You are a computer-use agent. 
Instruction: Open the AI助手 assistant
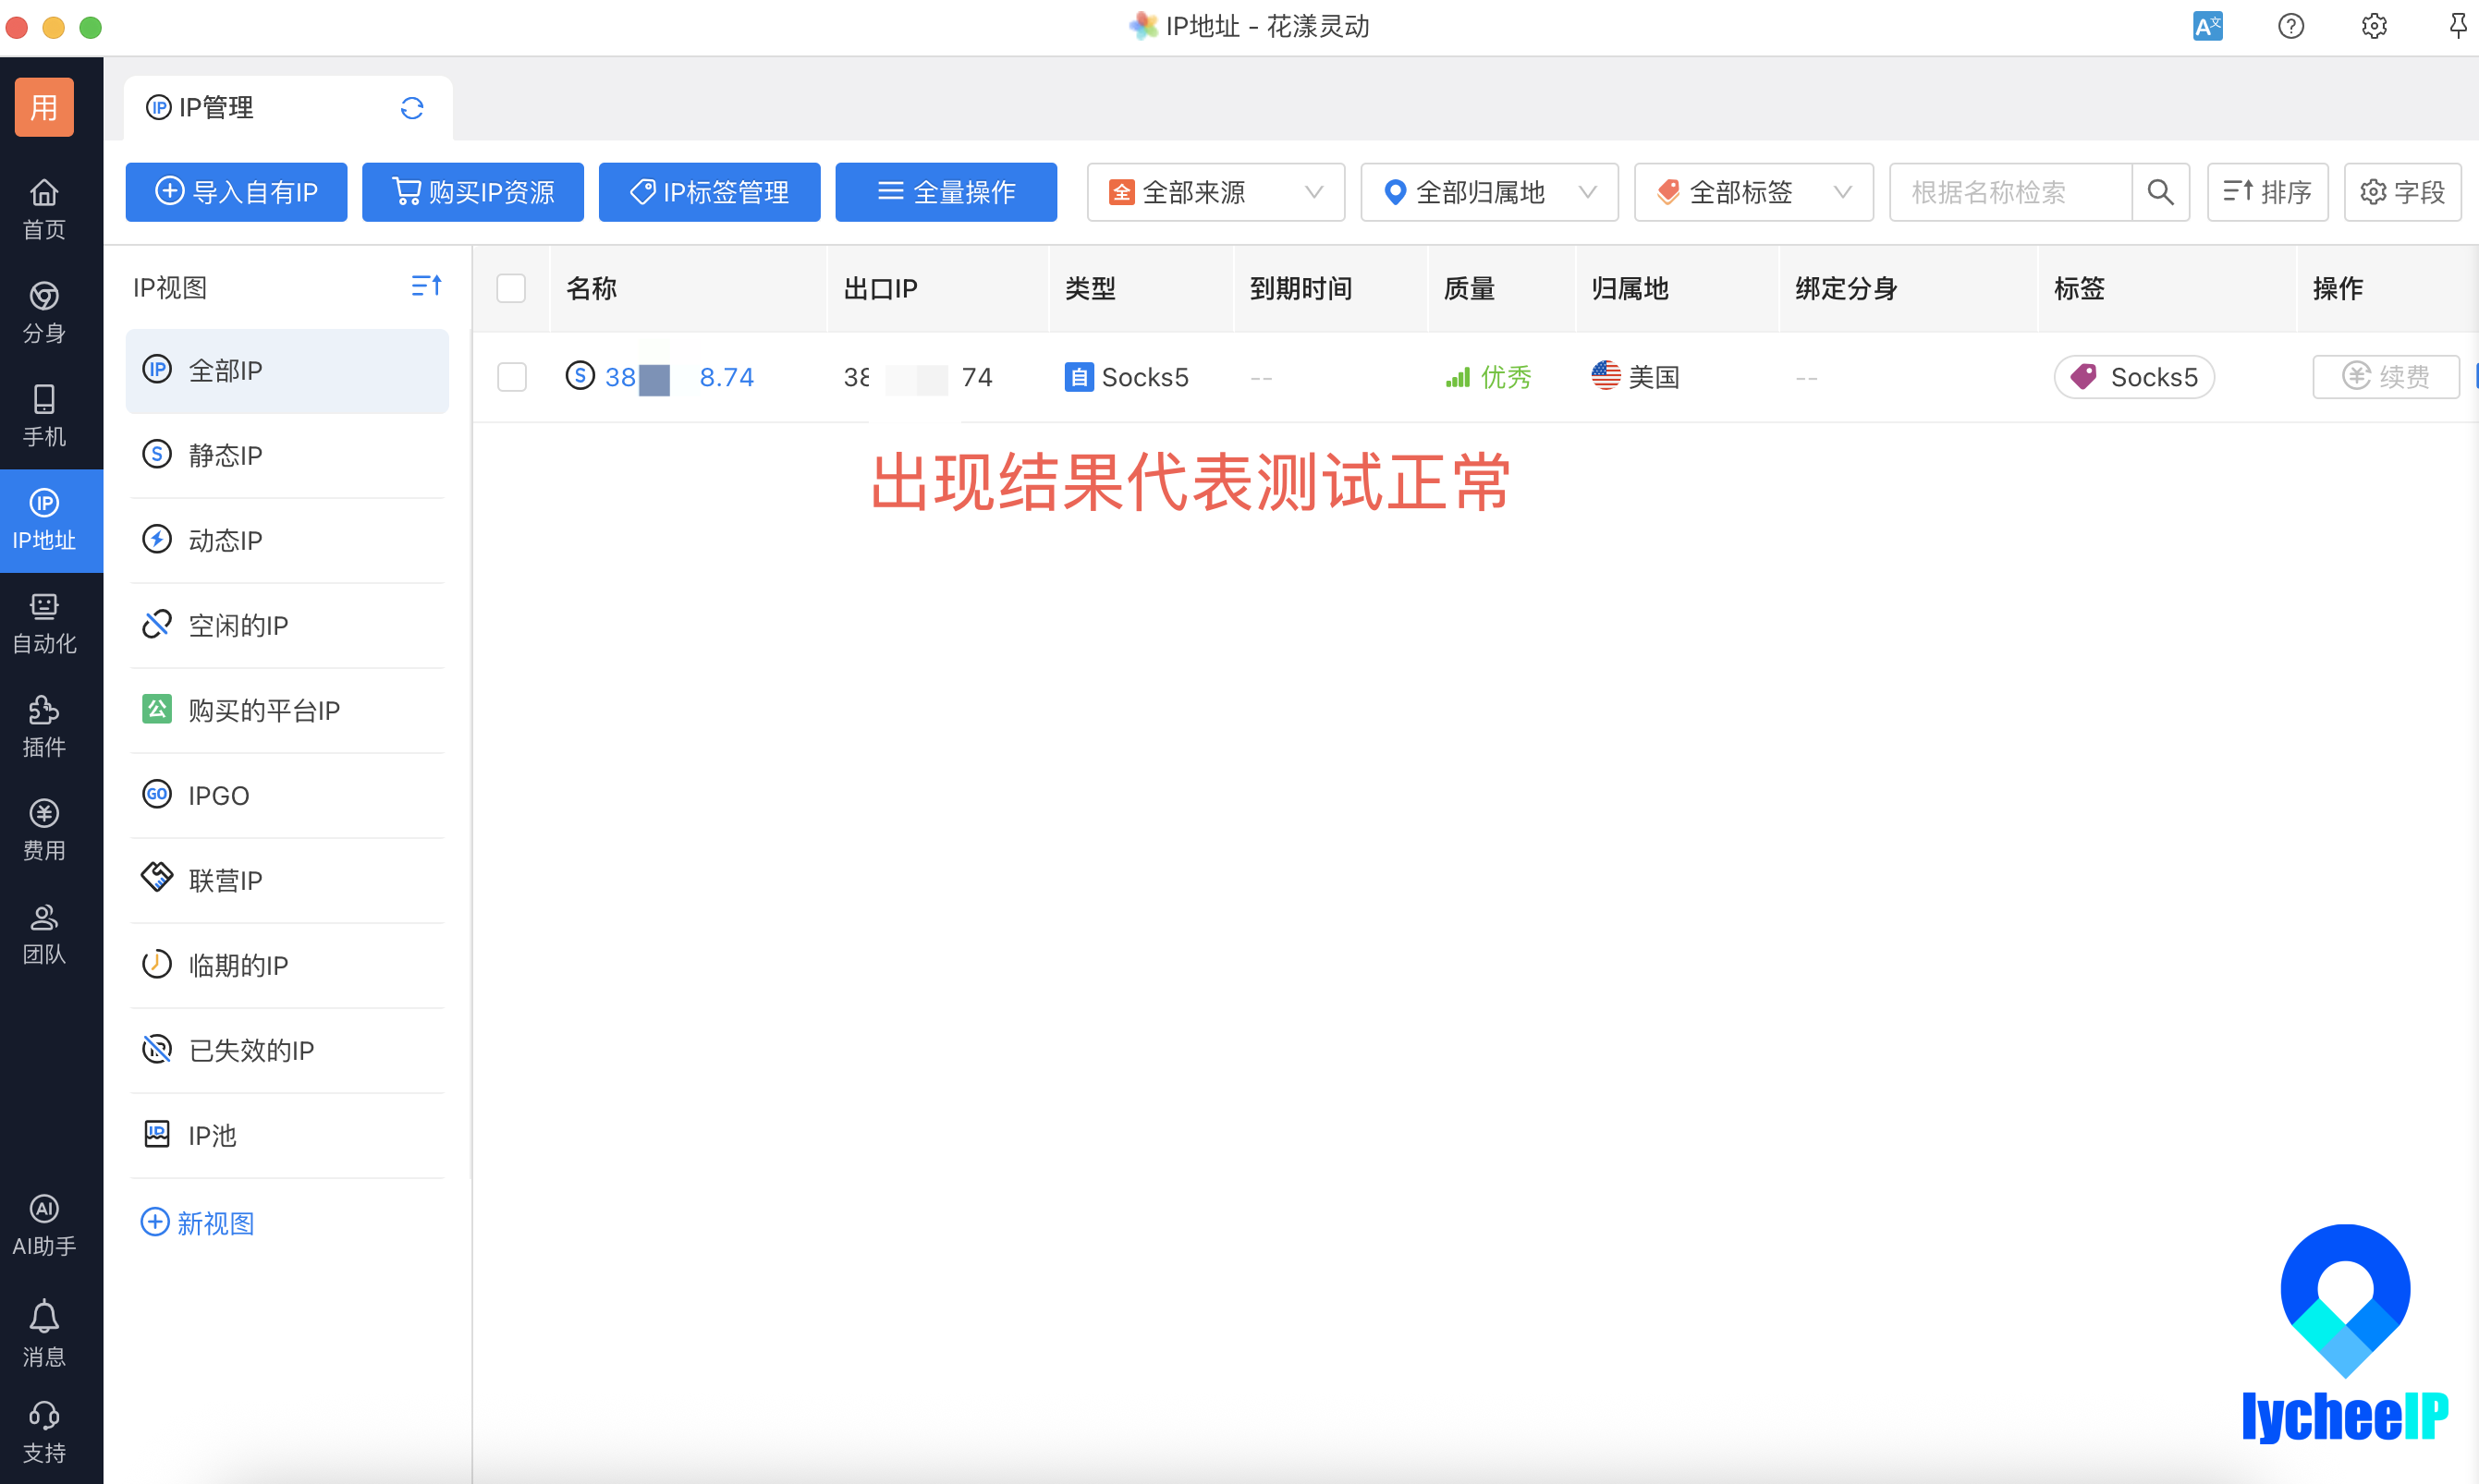(44, 1225)
